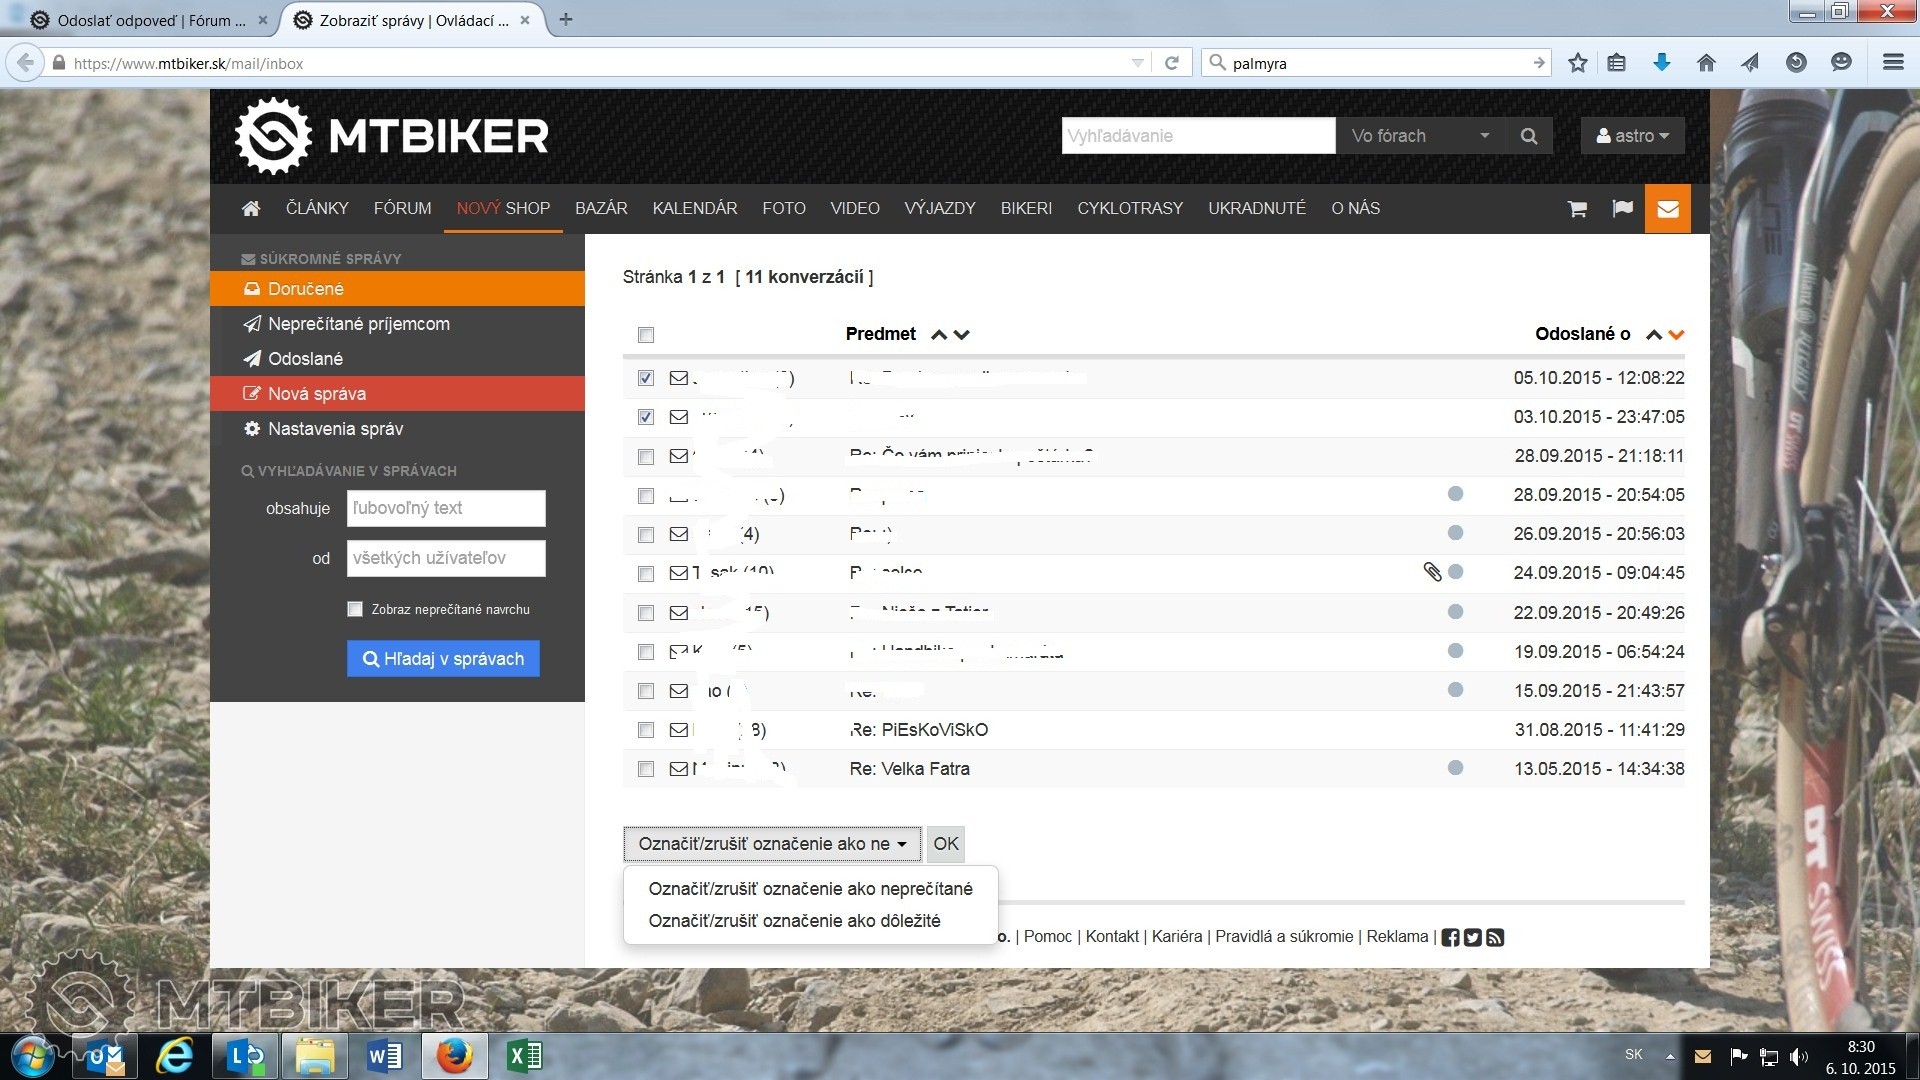
Task: Click the search magnifier button in header
Action: (x=1528, y=136)
